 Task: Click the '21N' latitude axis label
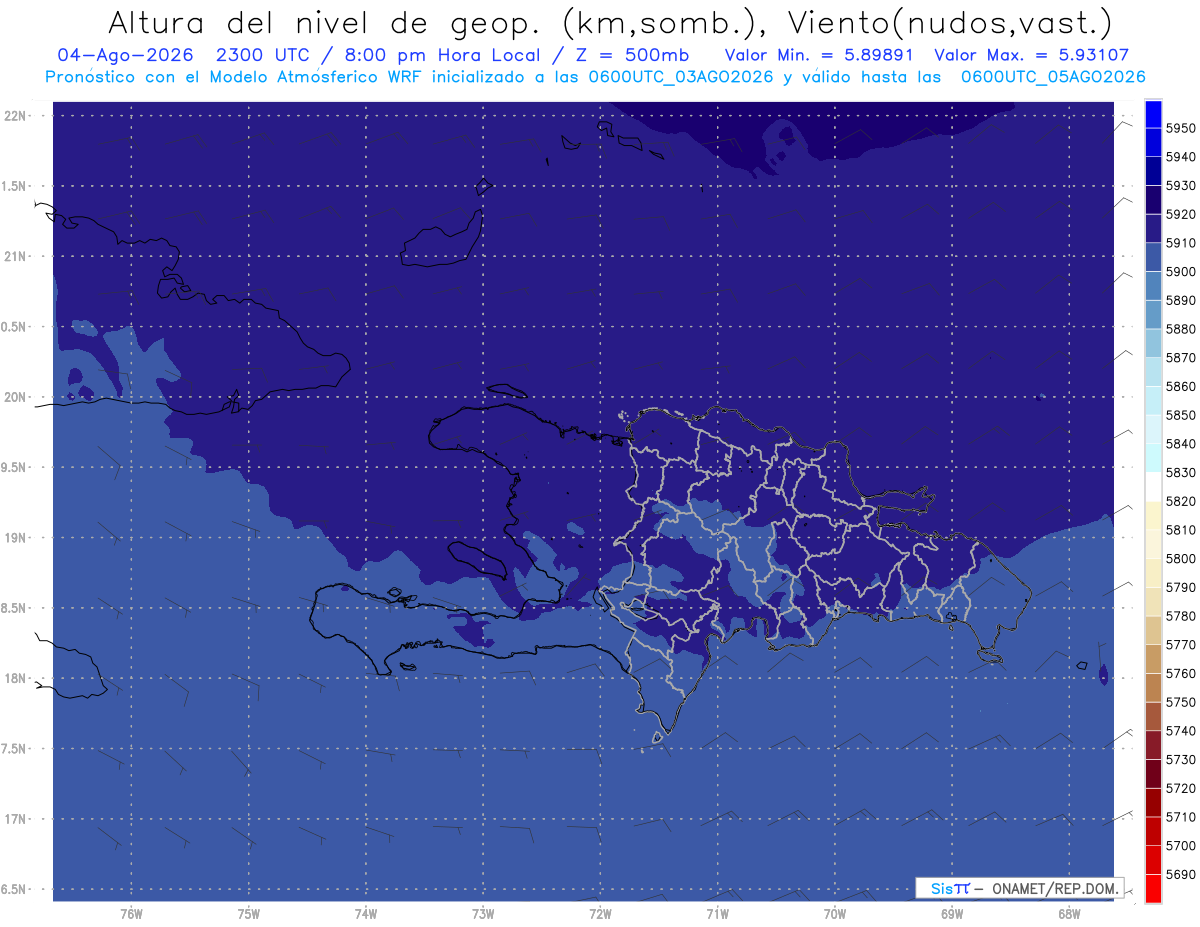(15, 256)
